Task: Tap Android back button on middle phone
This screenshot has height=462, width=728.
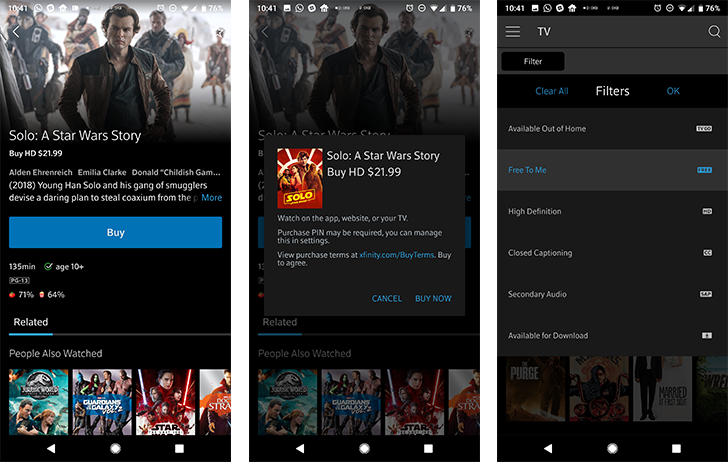Action: [300, 448]
